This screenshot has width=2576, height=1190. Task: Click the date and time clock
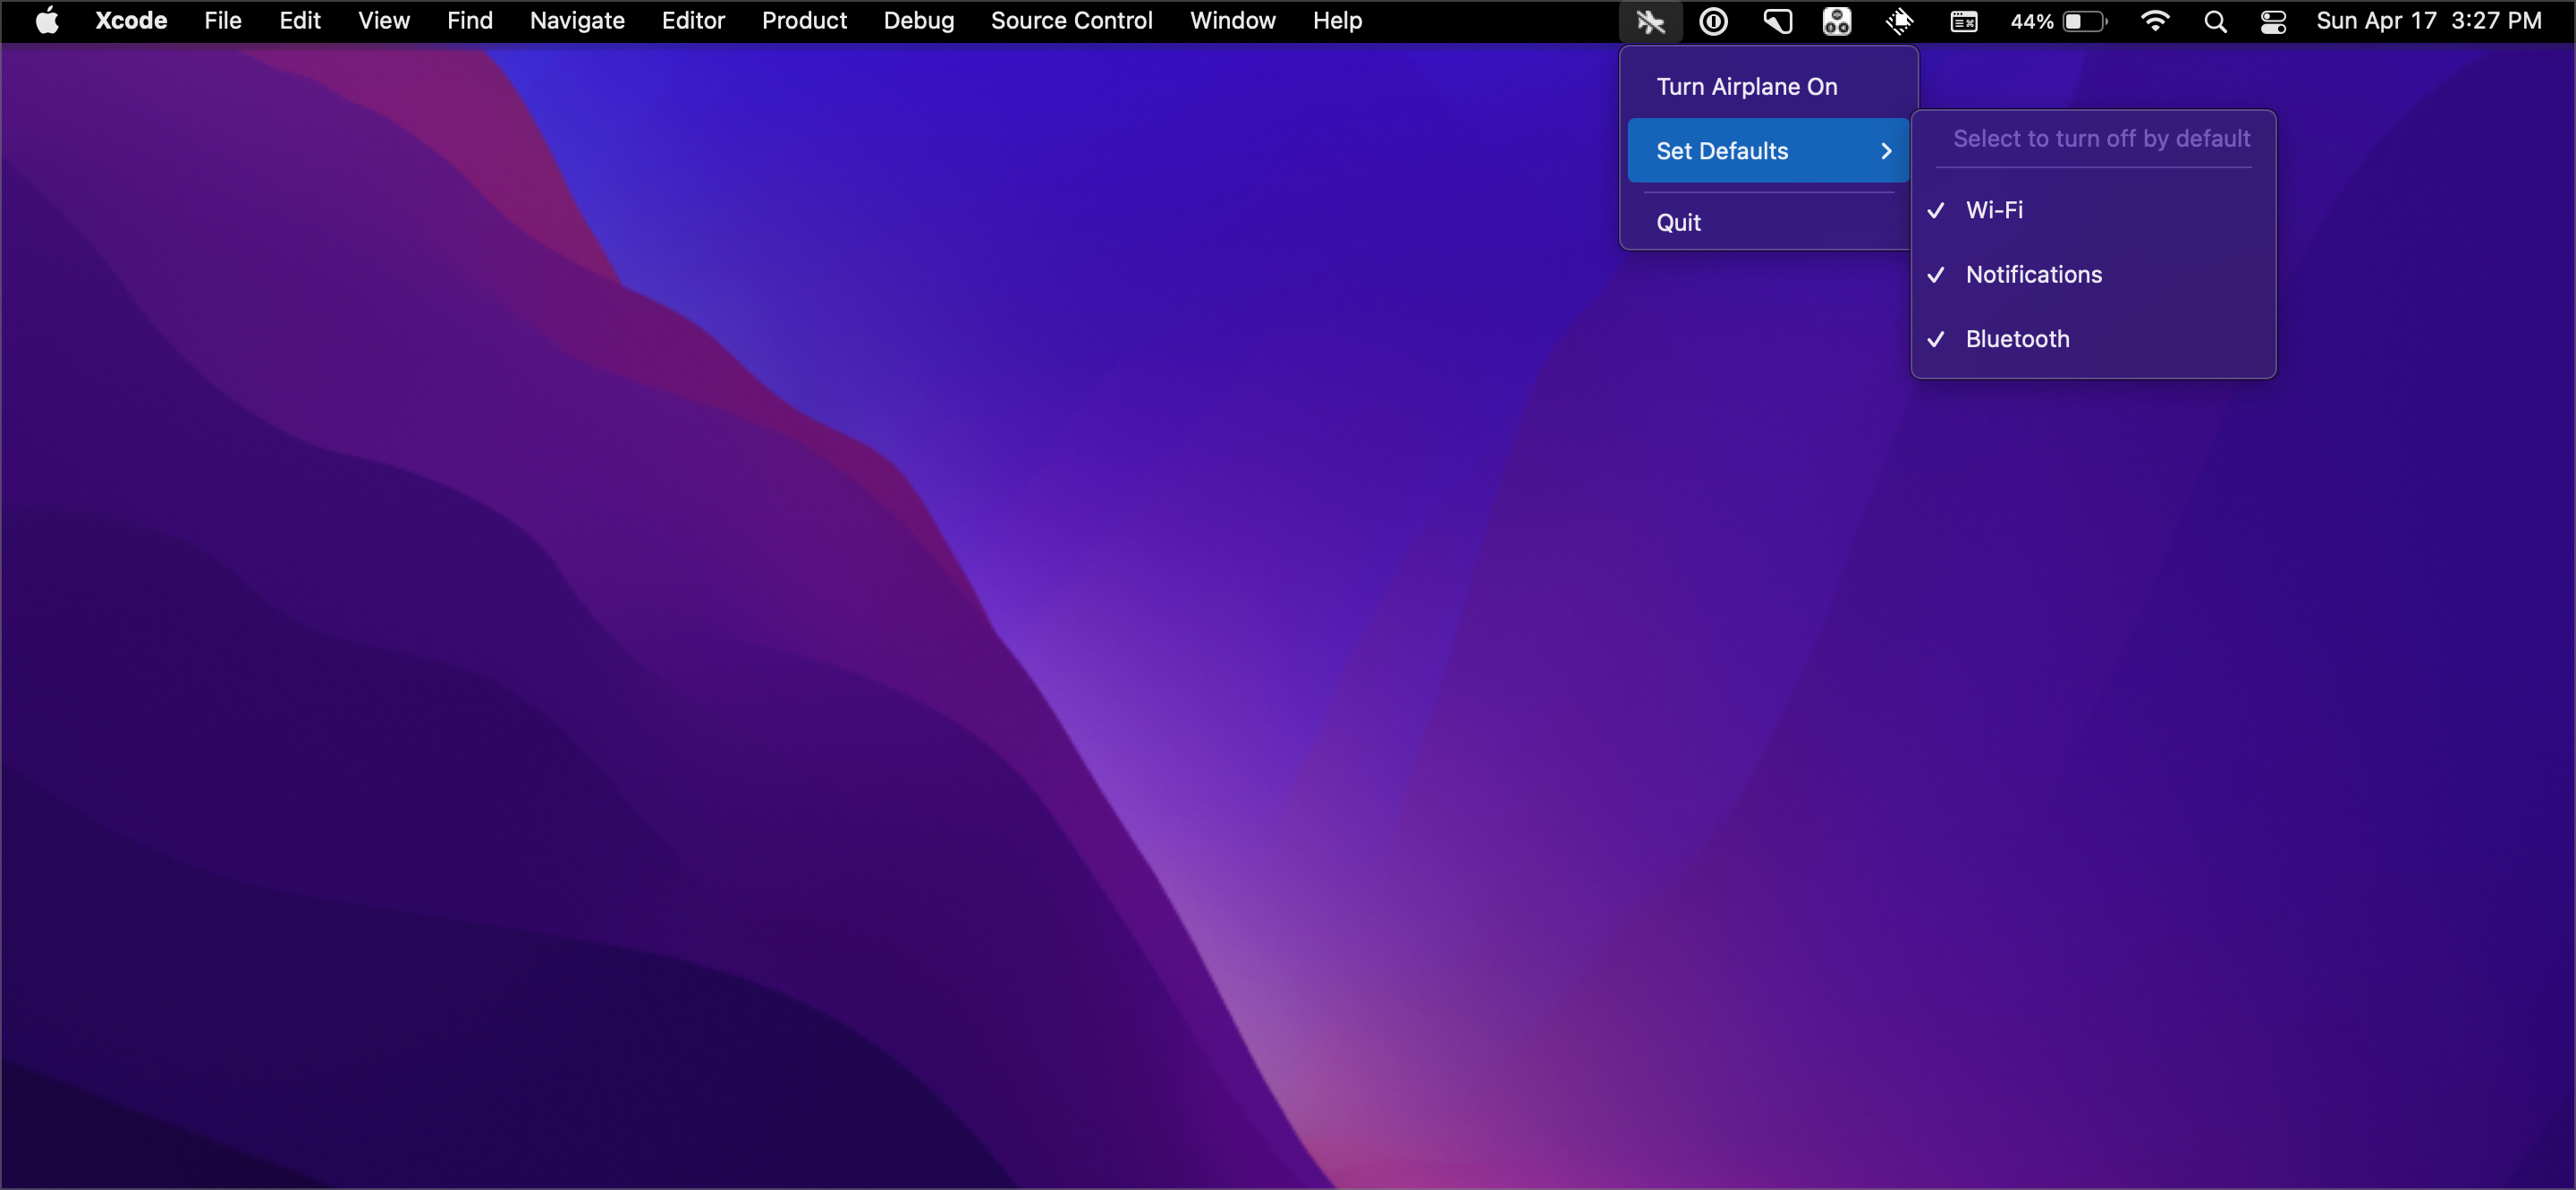click(x=2428, y=21)
